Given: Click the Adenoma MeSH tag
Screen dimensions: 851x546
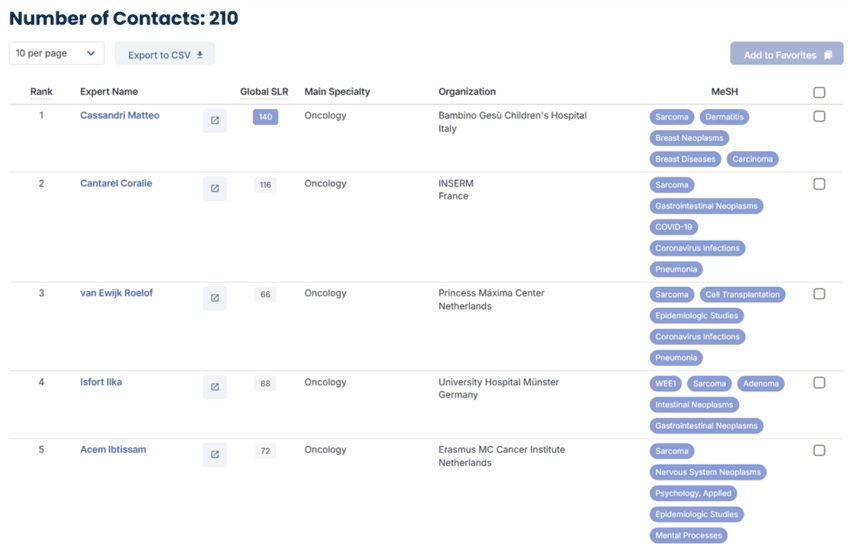Looking at the screenshot, I should 760,384.
